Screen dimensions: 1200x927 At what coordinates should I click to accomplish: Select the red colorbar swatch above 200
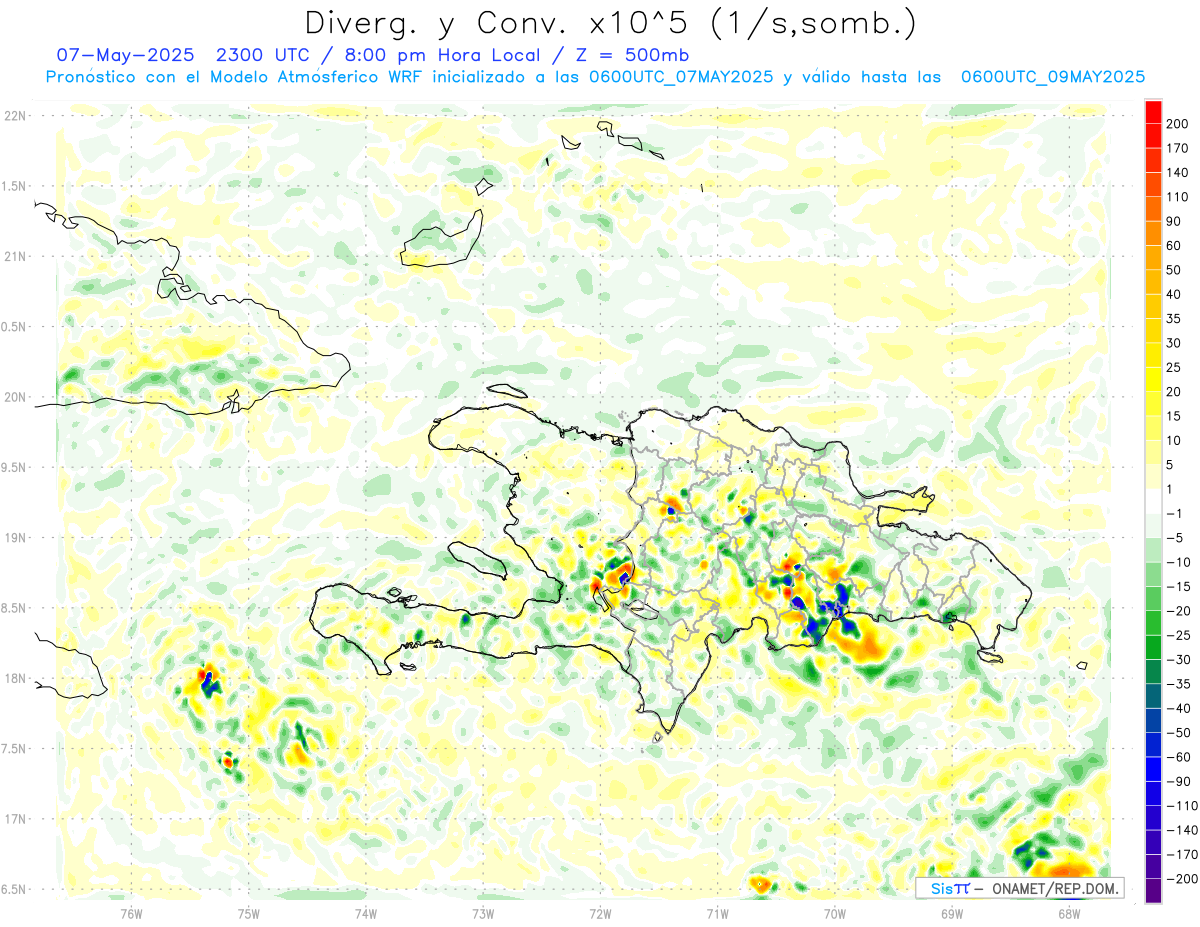tap(1153, 111)
